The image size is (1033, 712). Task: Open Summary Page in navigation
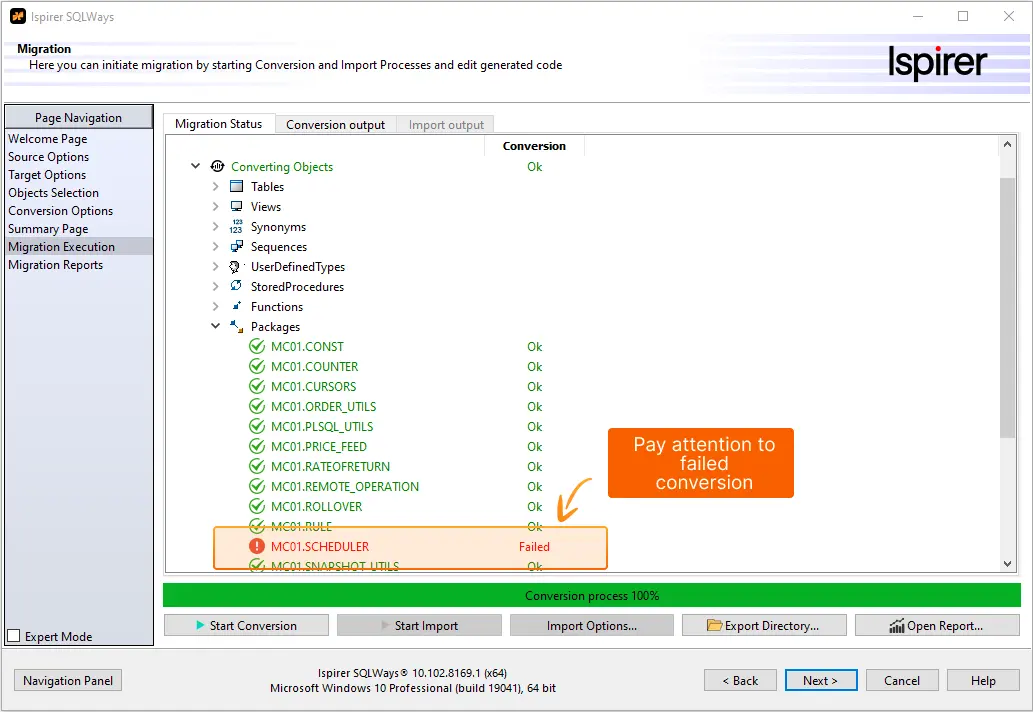[x=48, y=229]
